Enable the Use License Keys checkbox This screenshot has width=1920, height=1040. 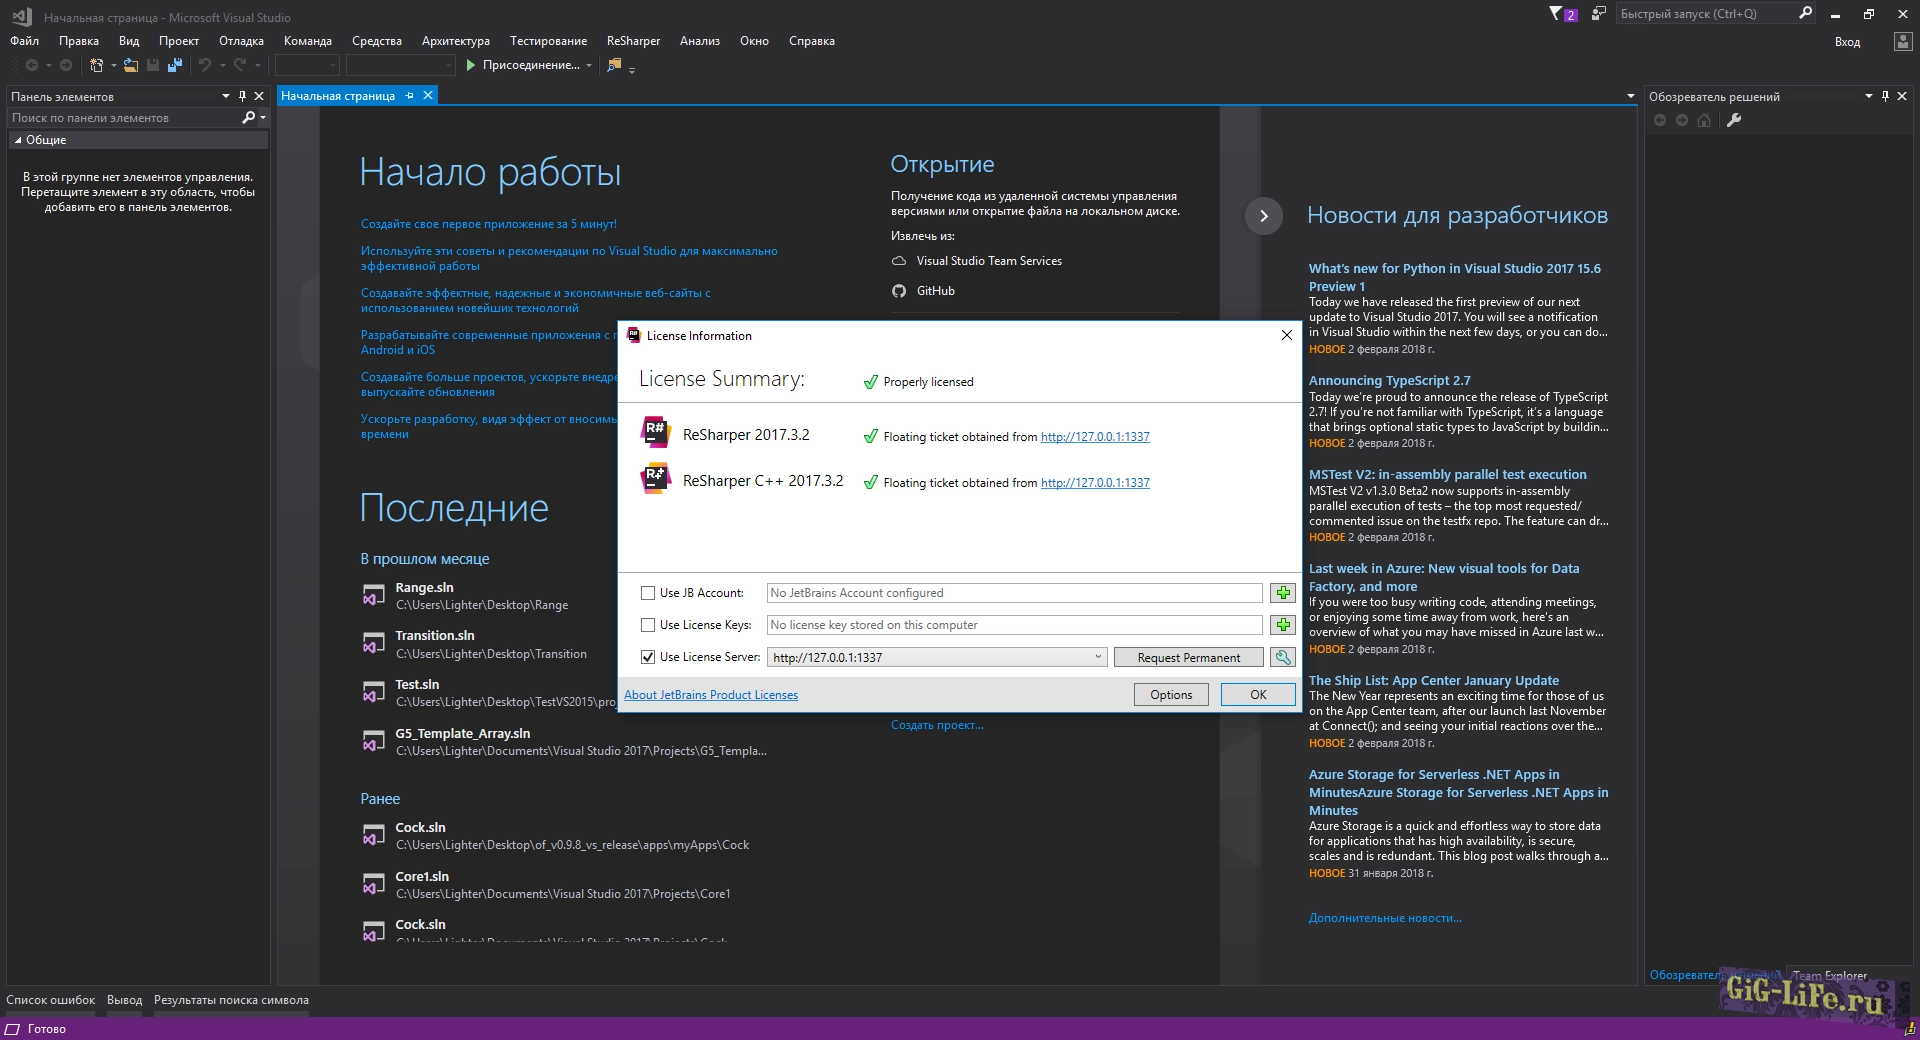[648, 625]
